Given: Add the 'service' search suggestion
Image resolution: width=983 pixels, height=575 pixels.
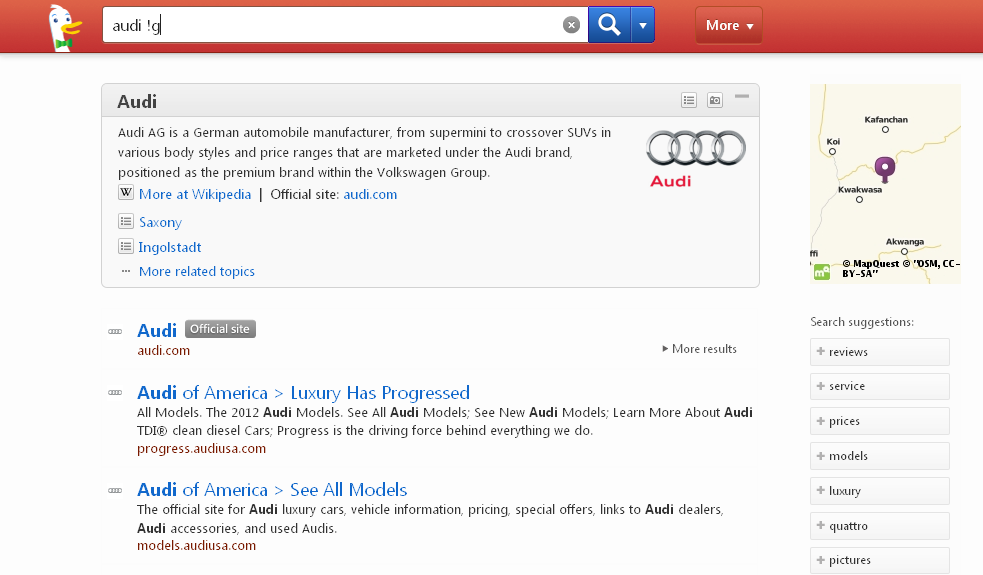Looking at the screenshot, I should 880,386.
